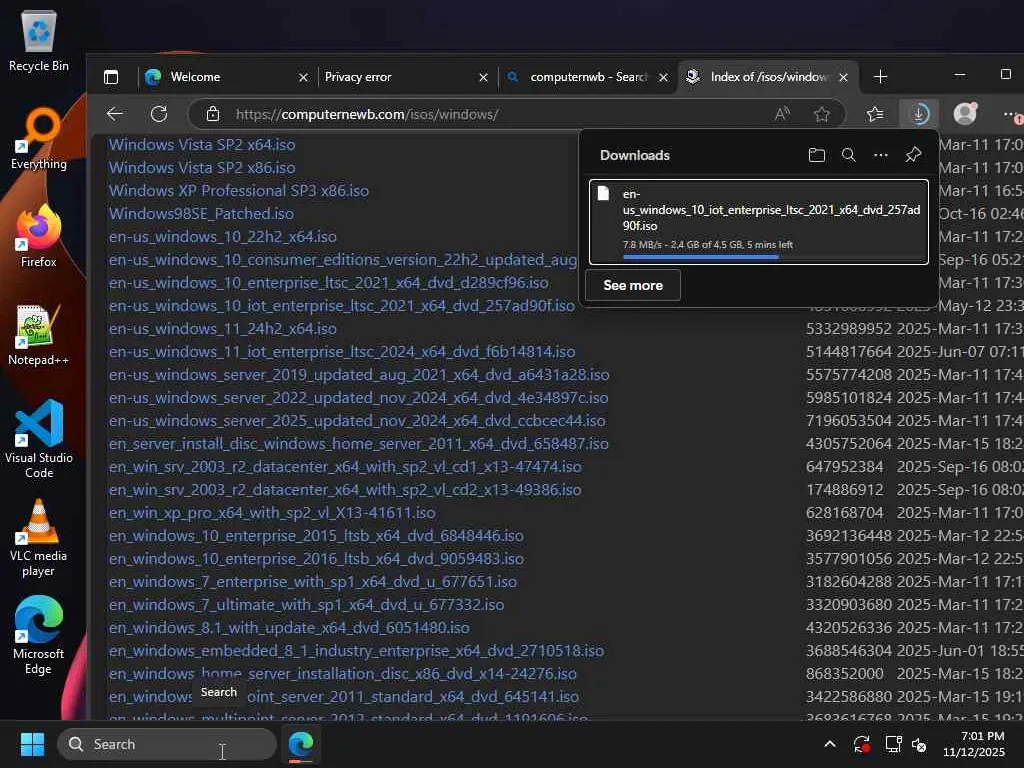This screenshot has width=1024, height=768.
Task: Select file size 5332989952 text
Action: point(848,328)
